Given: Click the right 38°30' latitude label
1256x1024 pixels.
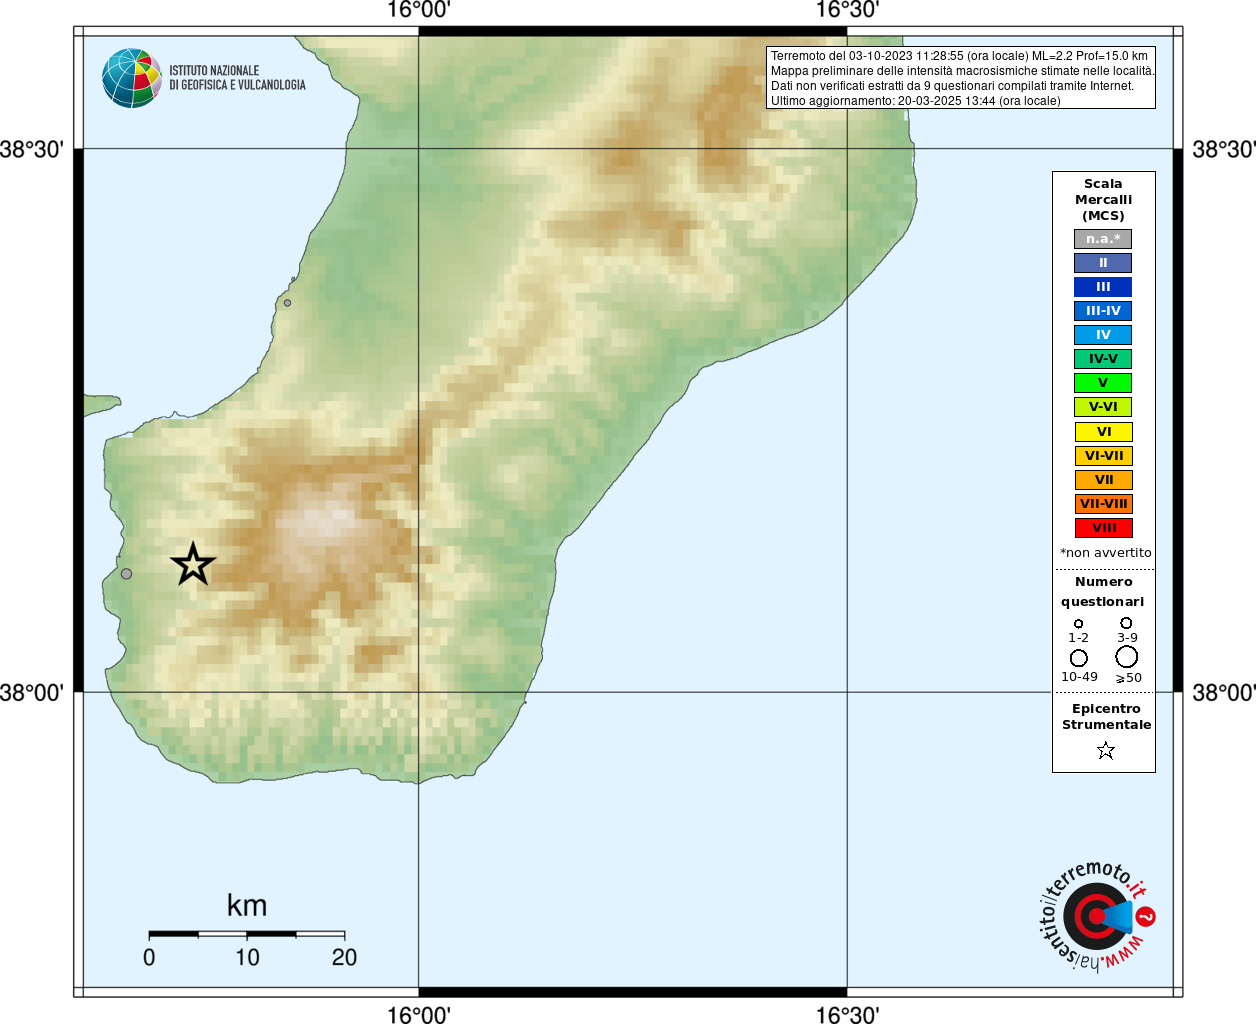Looking at the screenshot, I should (x=1224, y=150).
